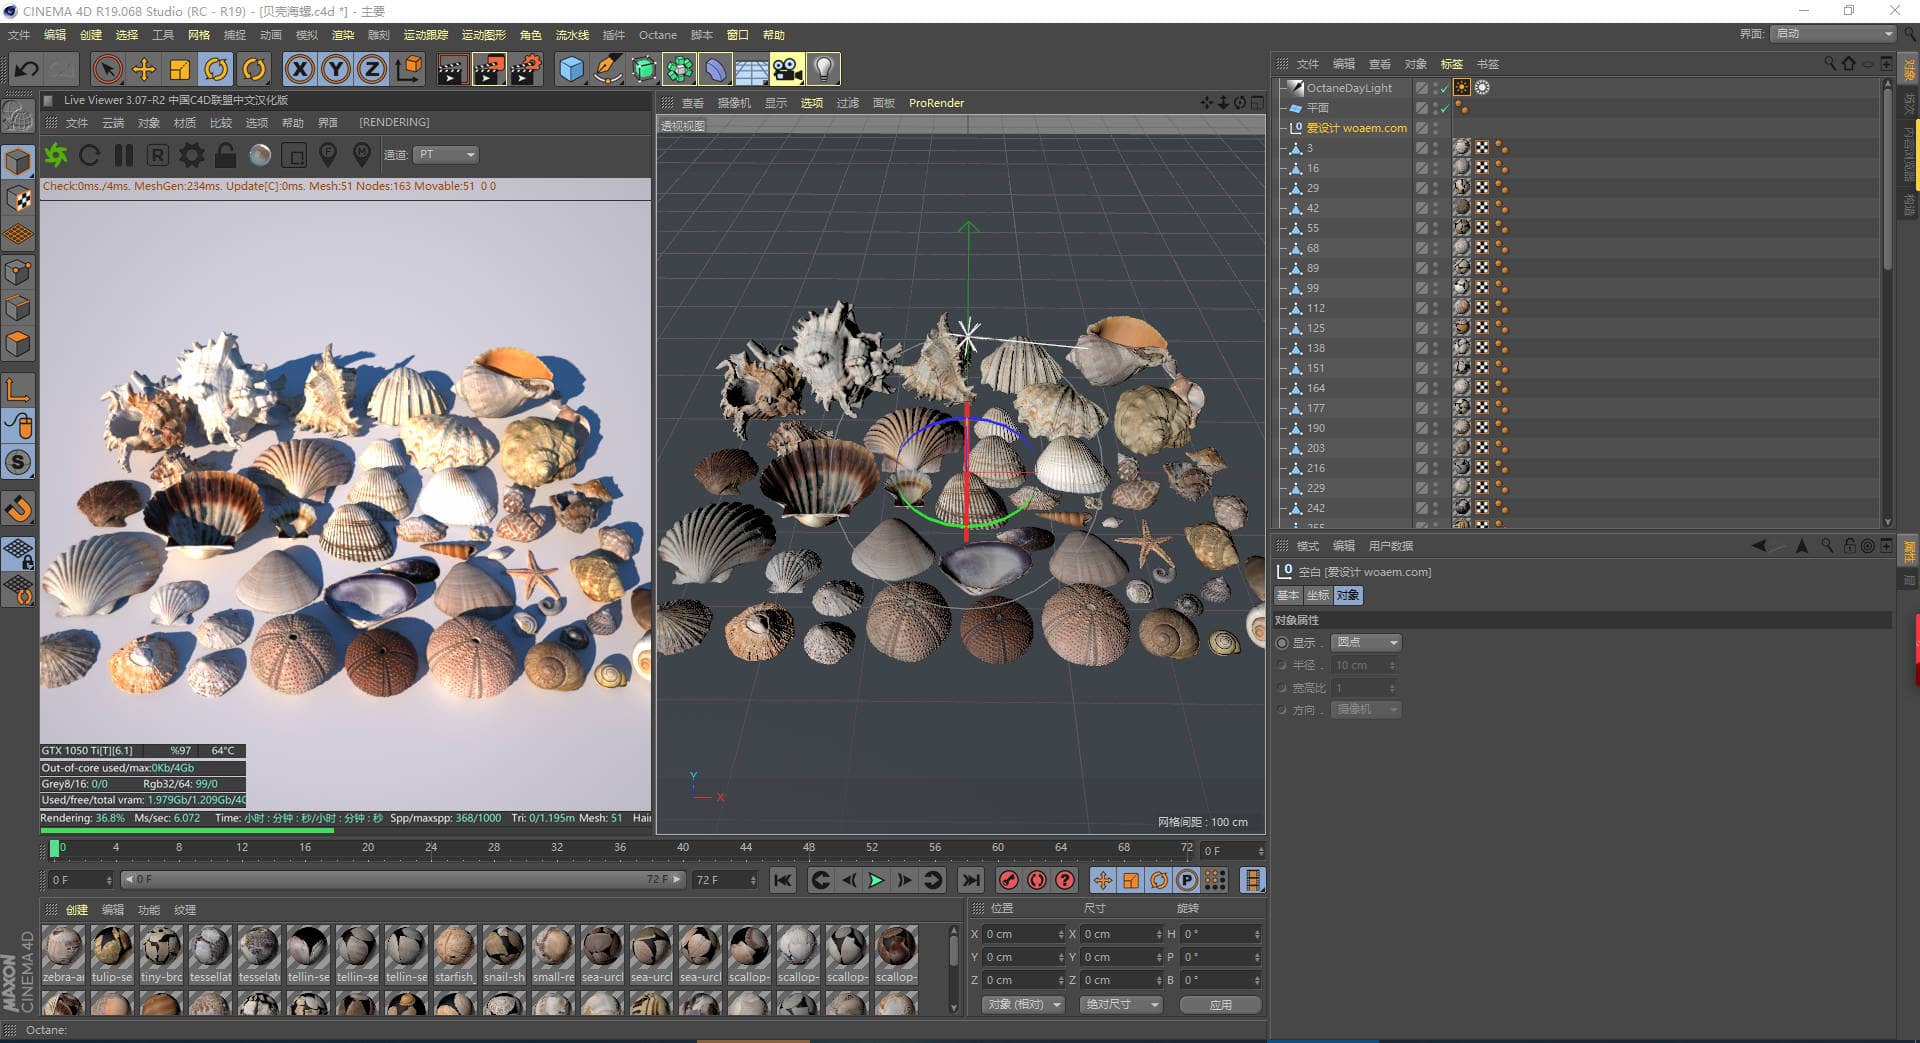This screenshot has width=1920, height=1043.
Task: Toggle Autokeying button
Action: [1037, 880]
